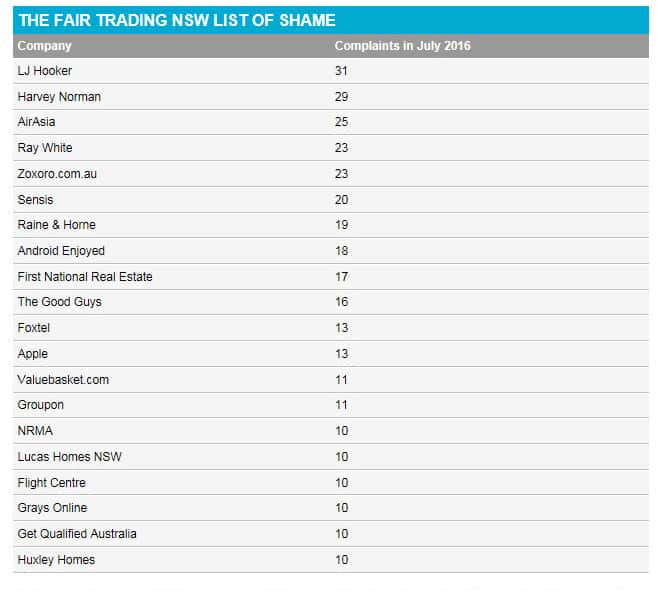Select the Zoxoro.com.au entry
Viewport: 658px width, 591px height.
(57, 174)
